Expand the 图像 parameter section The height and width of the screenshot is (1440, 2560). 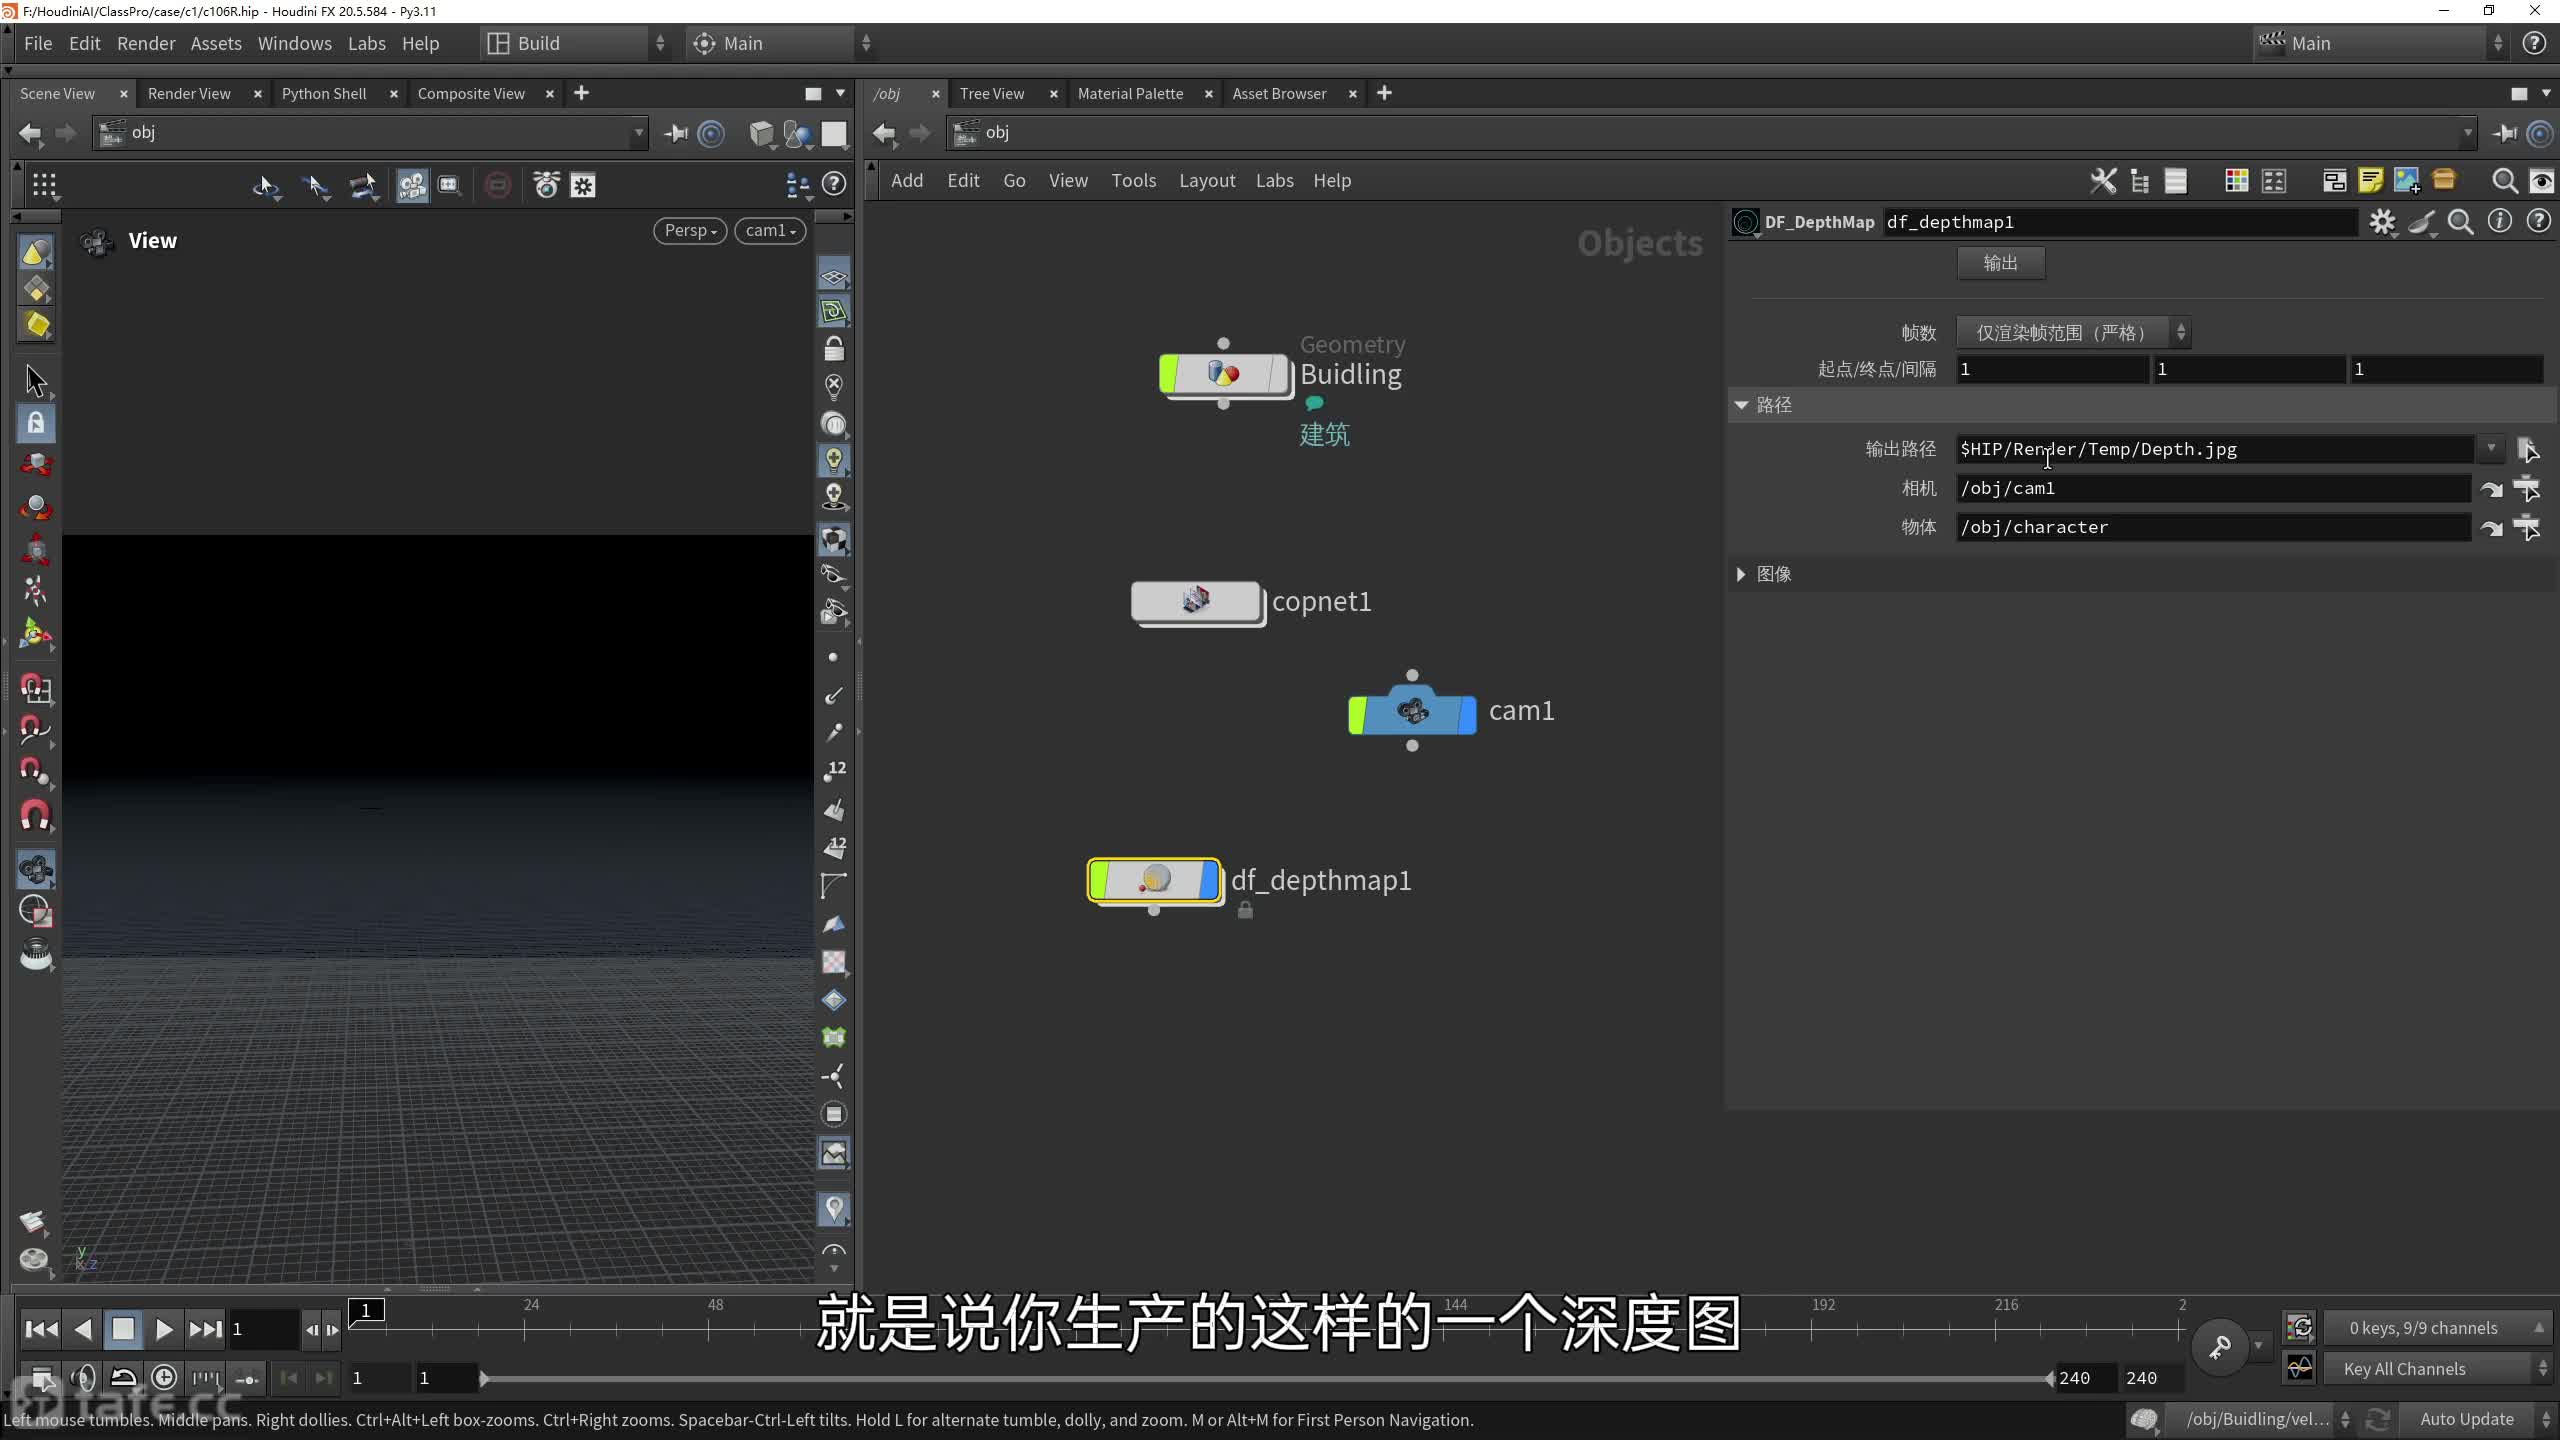pyautogui.click(x=1741, y=574)
